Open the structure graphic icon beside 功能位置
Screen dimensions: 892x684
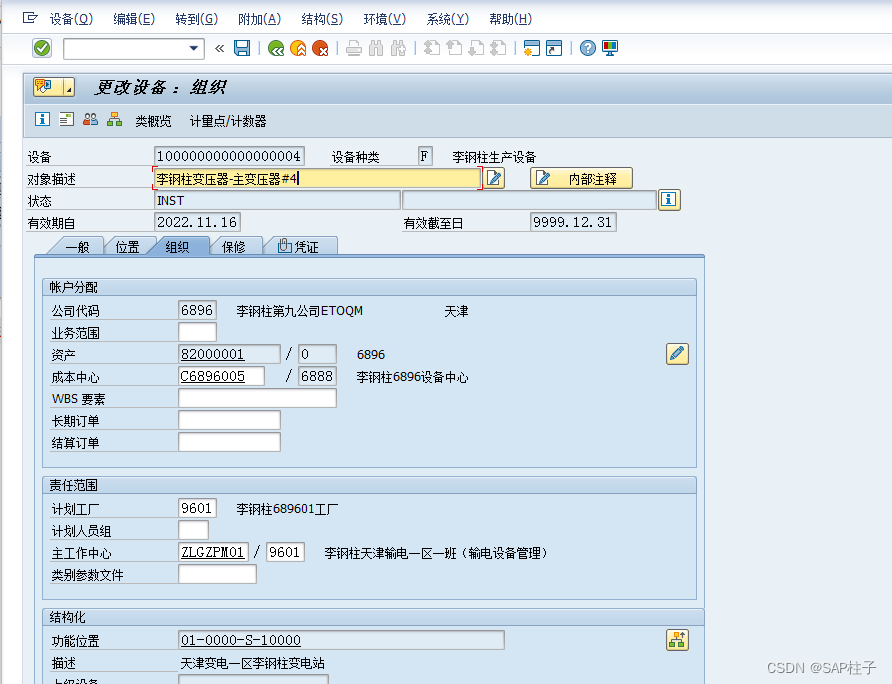coord(677,640)
